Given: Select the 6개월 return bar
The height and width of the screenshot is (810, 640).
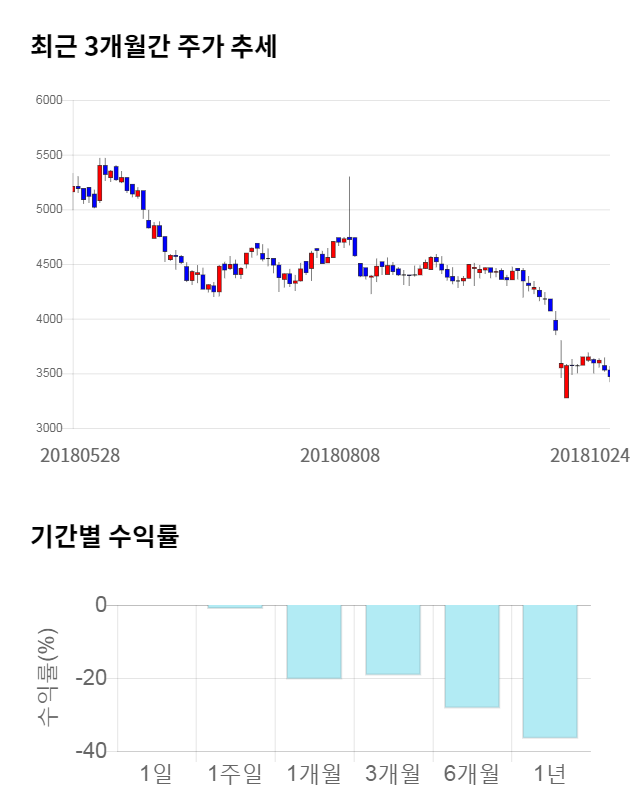Looking at the screenshot, I should point(472,656).
